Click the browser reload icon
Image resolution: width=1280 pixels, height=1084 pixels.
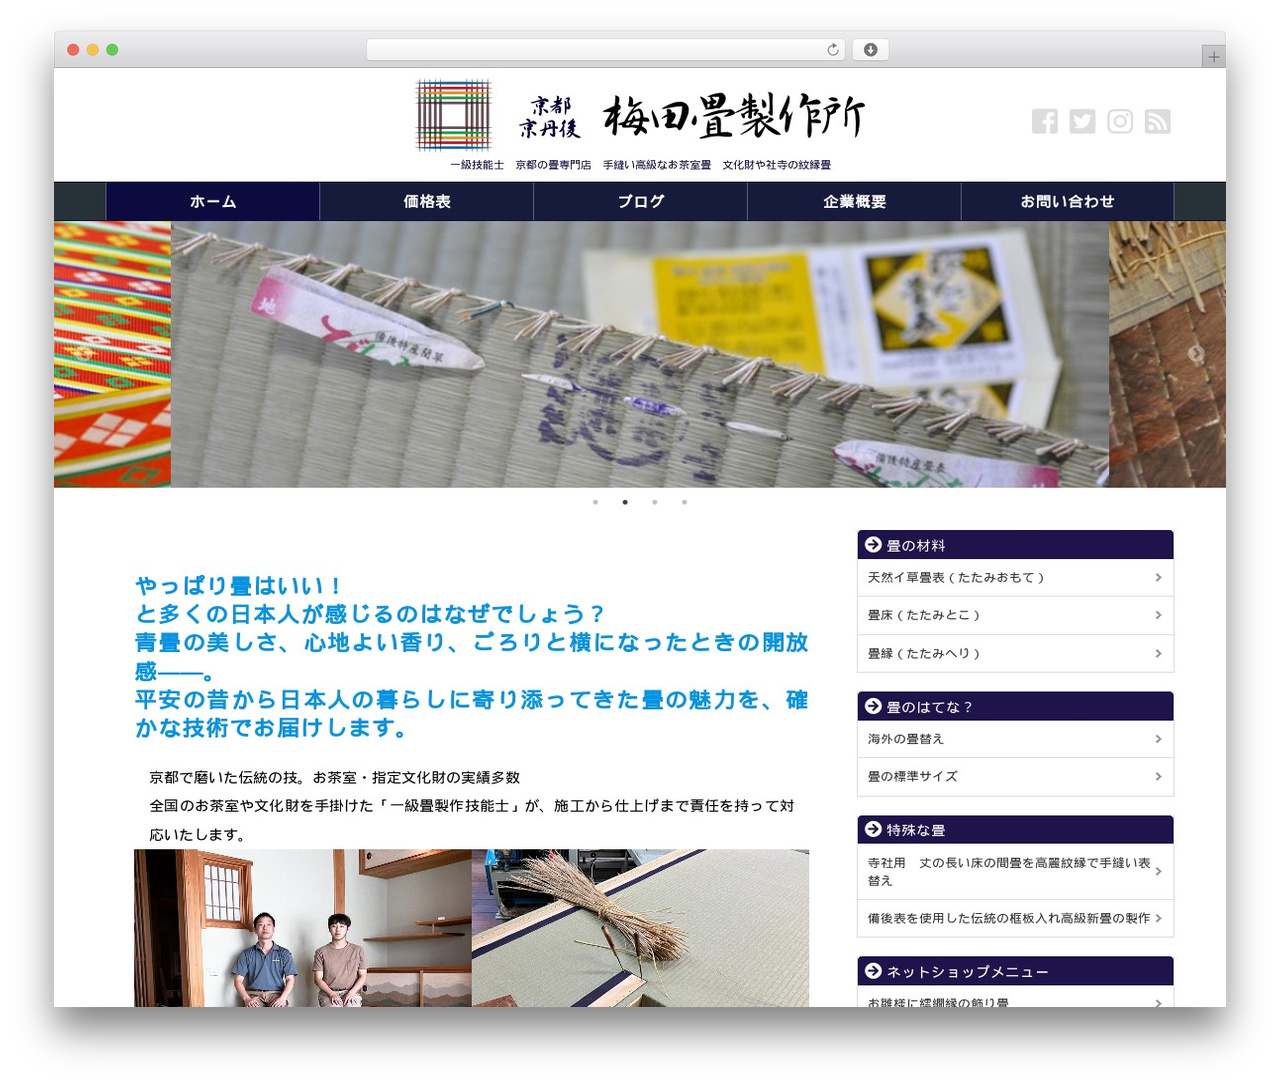tap(833, 50)
